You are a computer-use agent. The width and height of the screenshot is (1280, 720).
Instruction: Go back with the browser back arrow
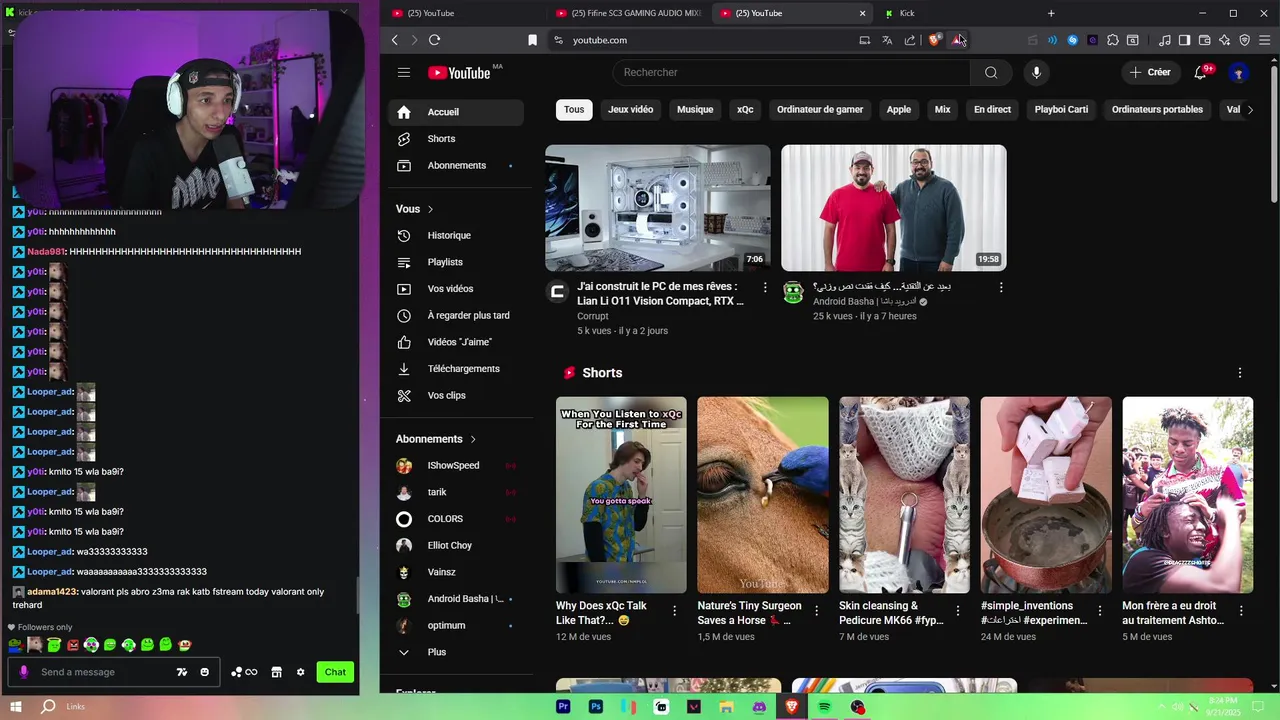pos(395,40)
